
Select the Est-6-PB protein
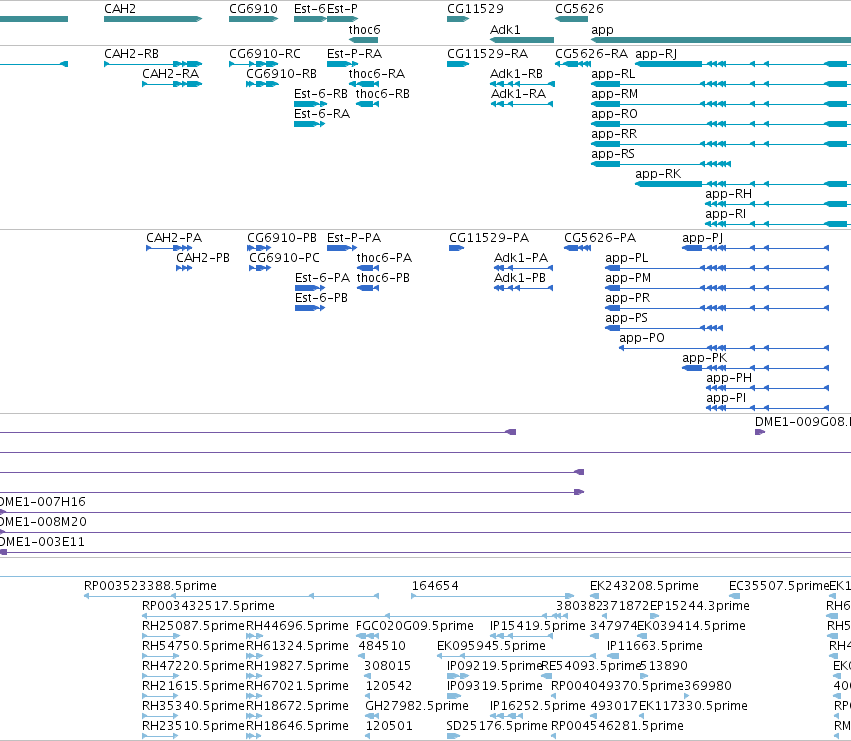coord(310,308)
